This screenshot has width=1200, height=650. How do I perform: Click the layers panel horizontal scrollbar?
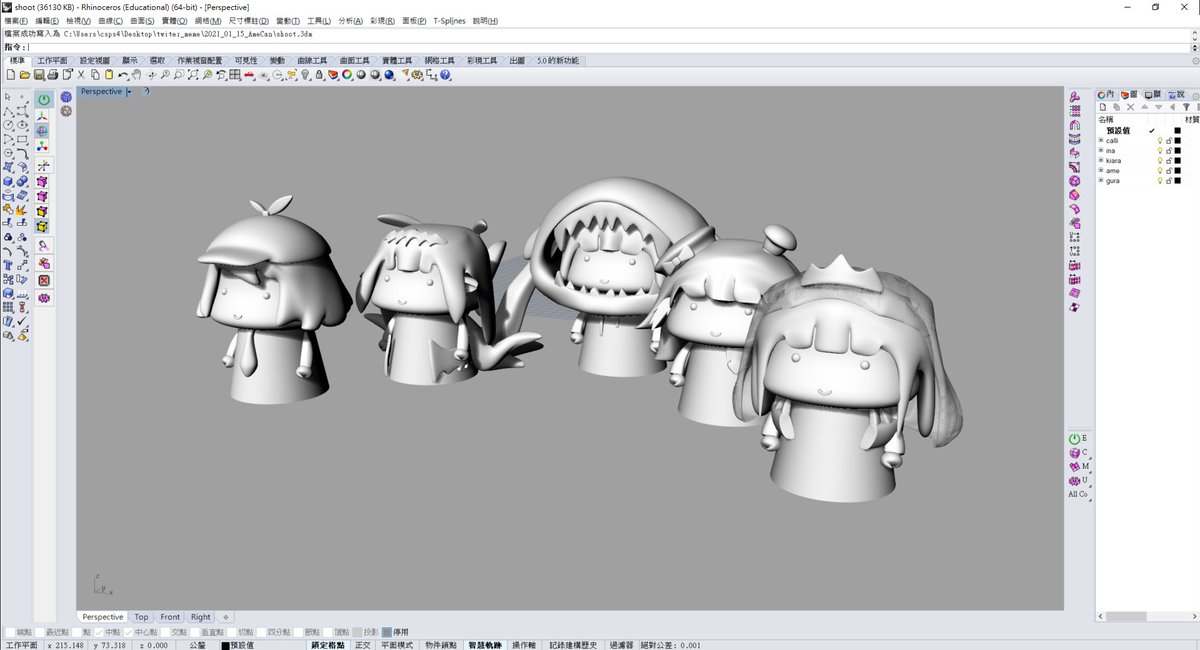pyautogui.click(x=1147, y=617)
